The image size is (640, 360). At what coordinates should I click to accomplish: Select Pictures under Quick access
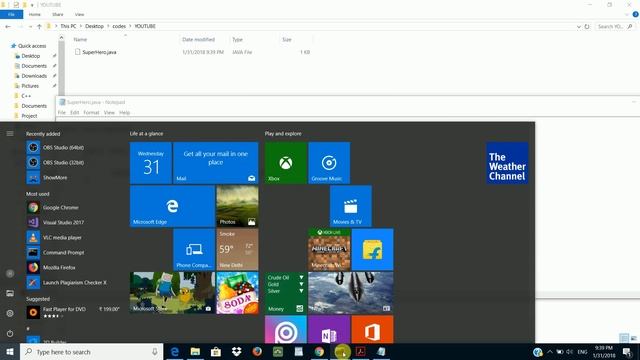[x=30, y=86]
